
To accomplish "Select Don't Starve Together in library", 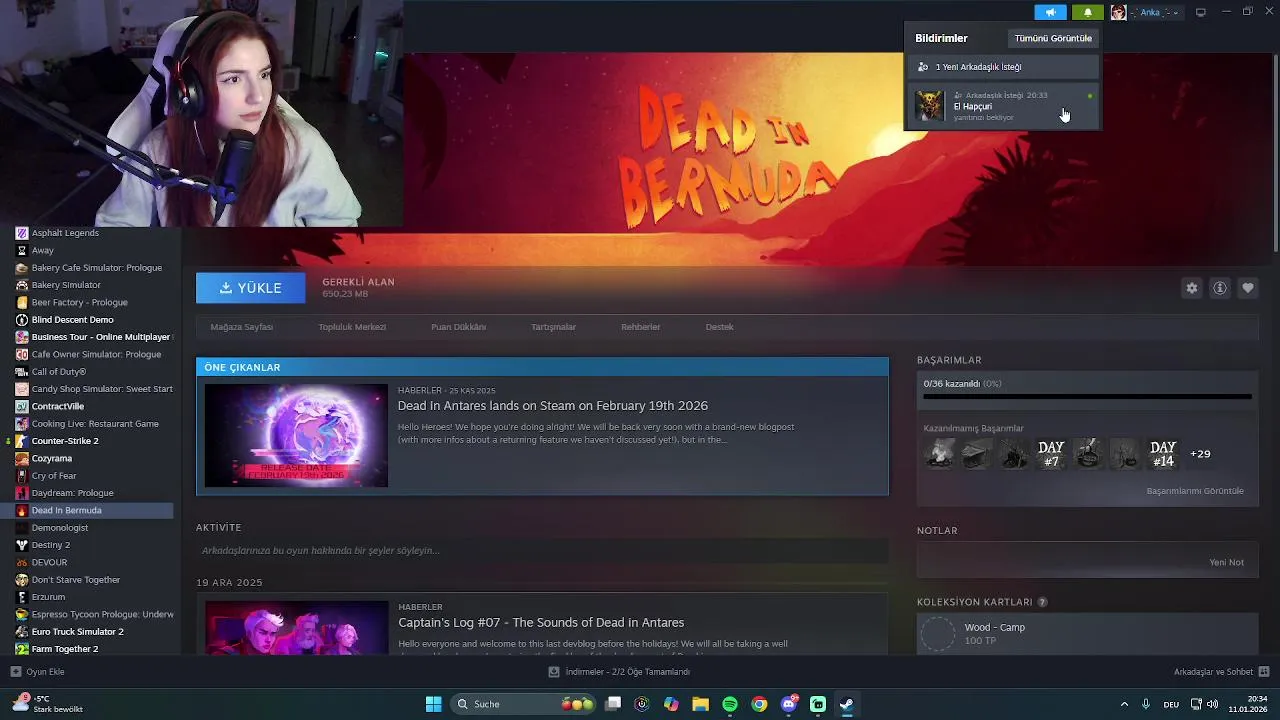I will pos(76,580).
